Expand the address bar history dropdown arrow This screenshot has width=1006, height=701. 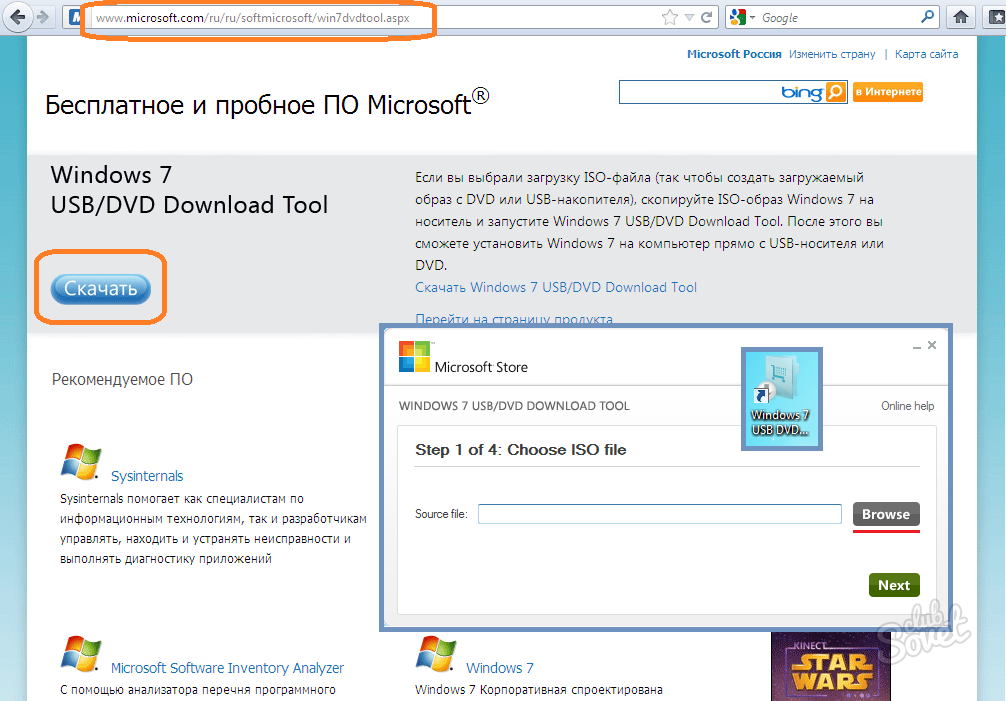click(688, 17)
